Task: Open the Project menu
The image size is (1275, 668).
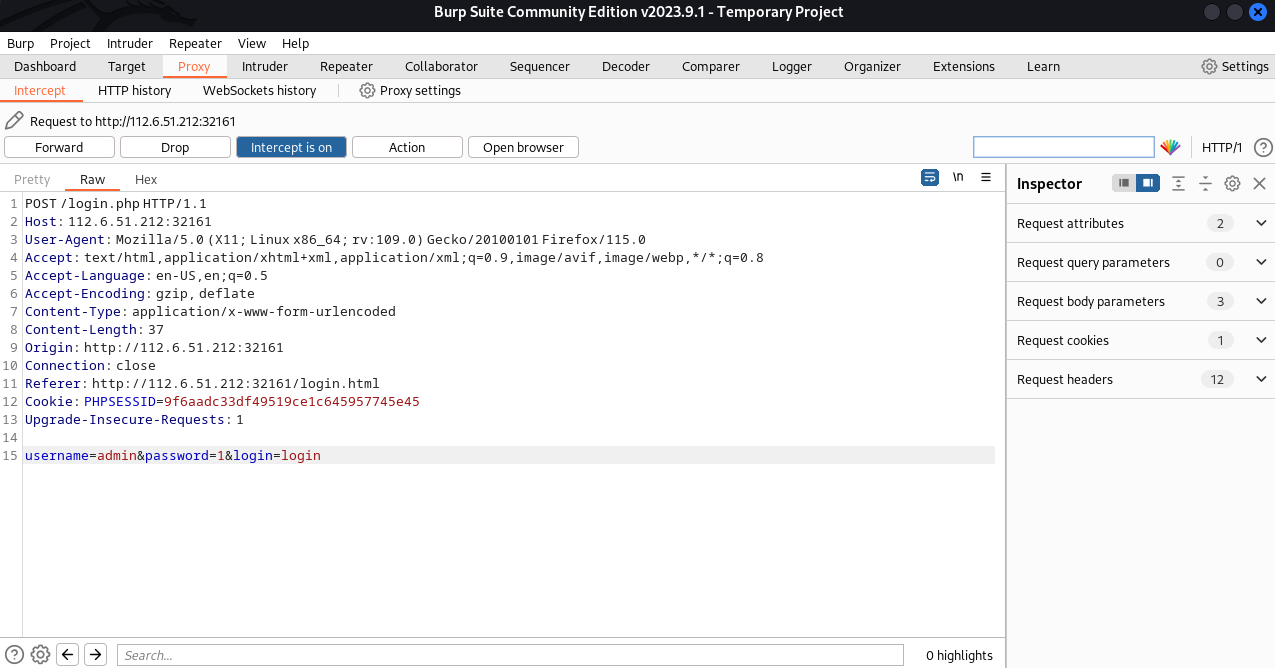Action: pyautogui.click(x=70, y=43)
